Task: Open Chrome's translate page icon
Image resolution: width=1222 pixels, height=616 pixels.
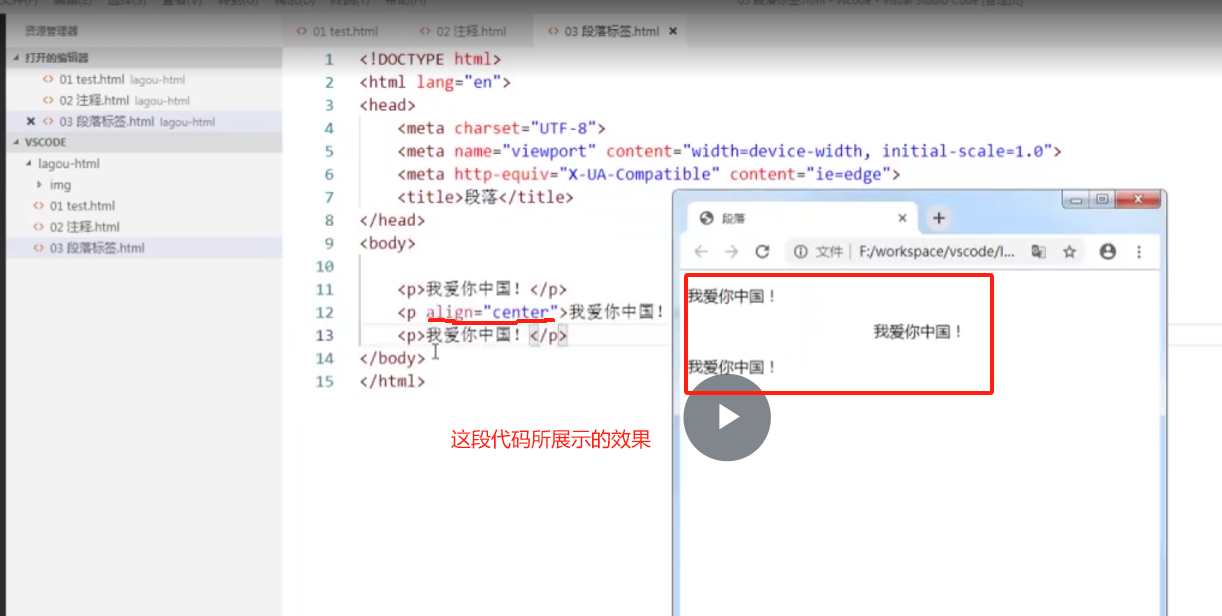Action: tap(1040, 251)
